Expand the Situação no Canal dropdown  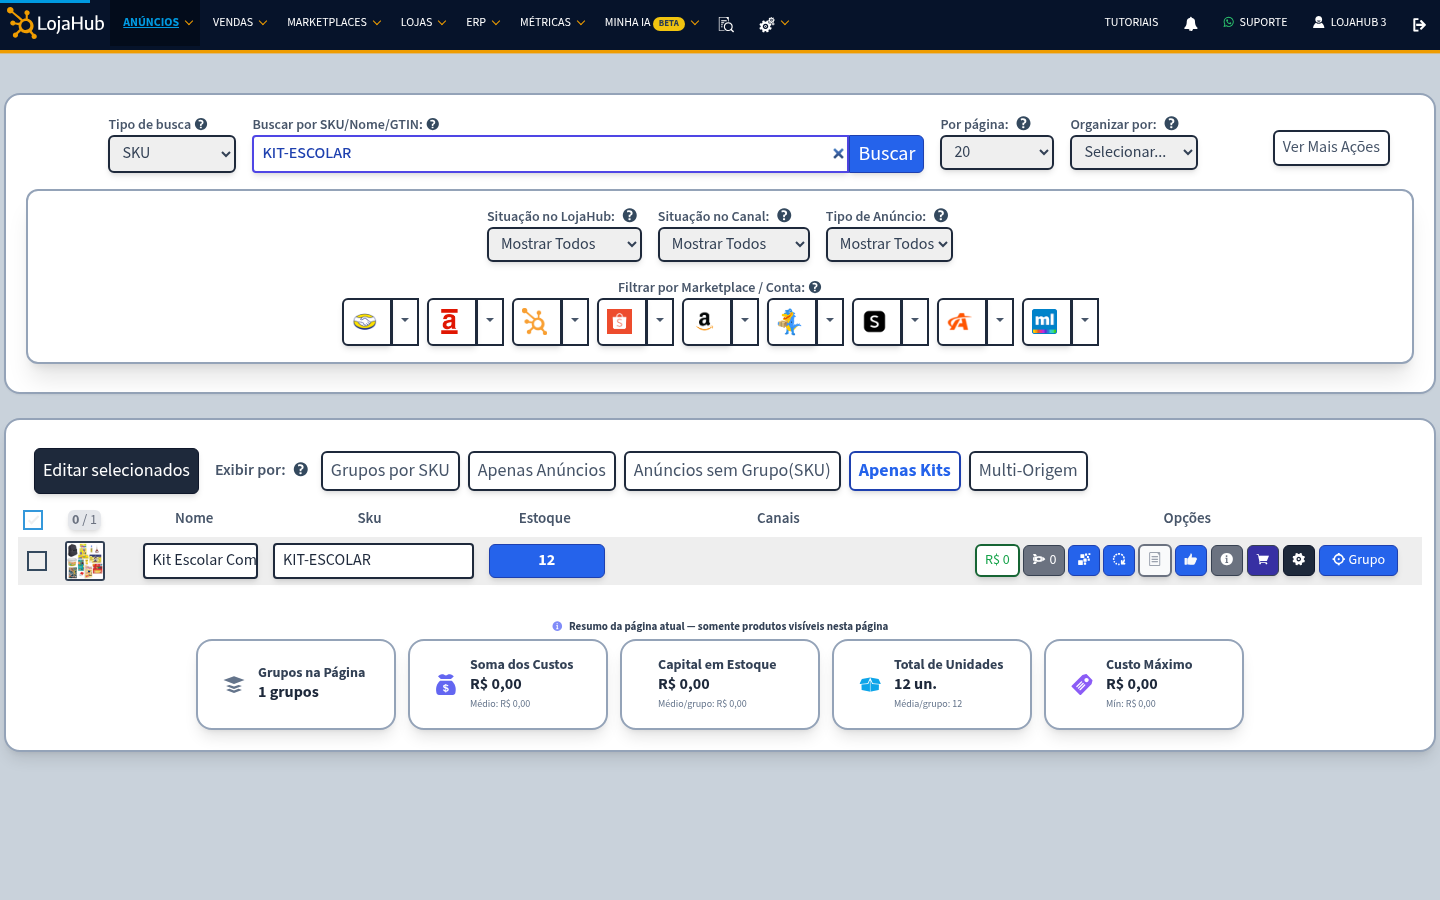tap(734, 245)
